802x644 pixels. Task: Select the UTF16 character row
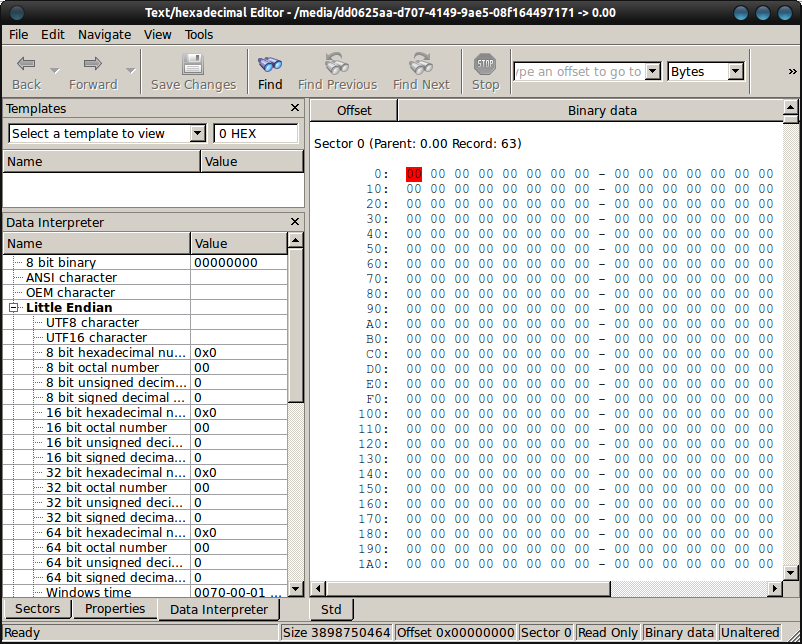(145, 338)
